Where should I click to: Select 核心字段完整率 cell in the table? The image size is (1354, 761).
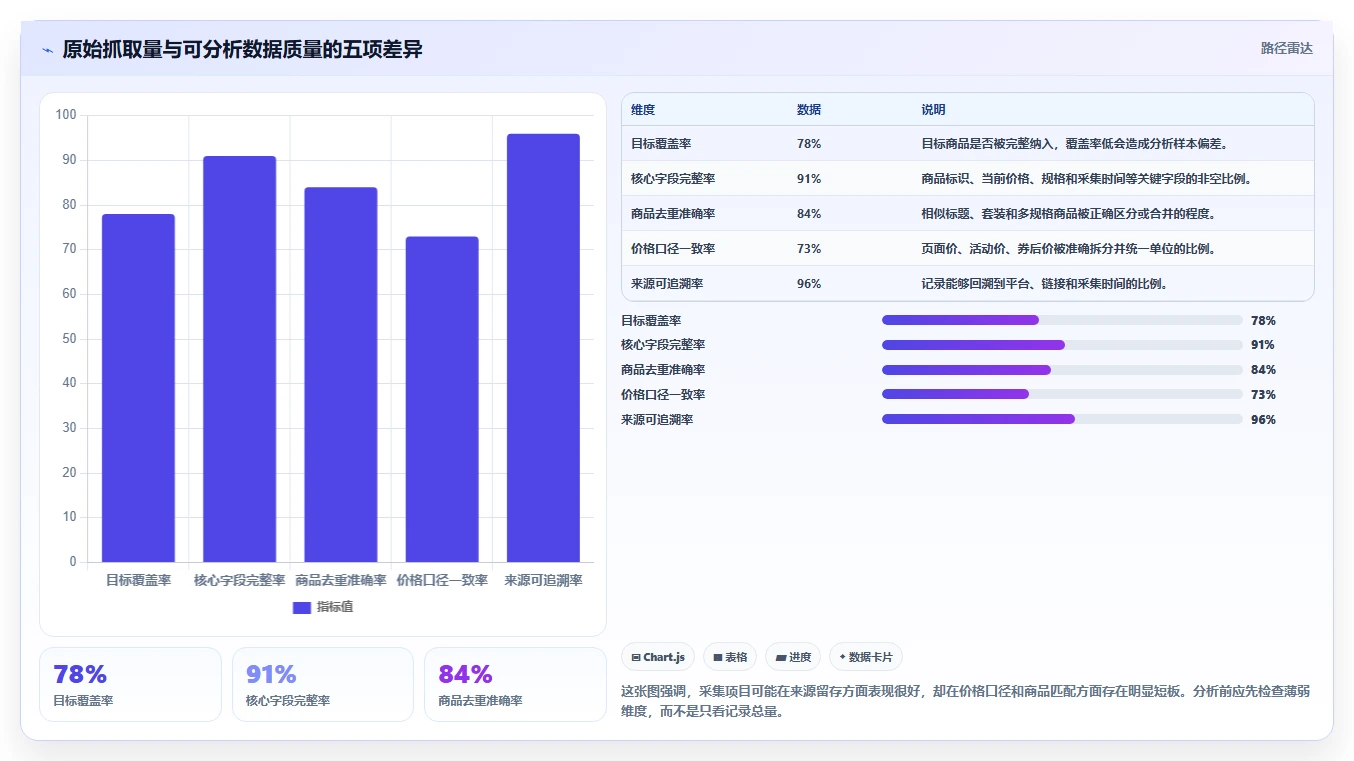click(x=673, y=179)
